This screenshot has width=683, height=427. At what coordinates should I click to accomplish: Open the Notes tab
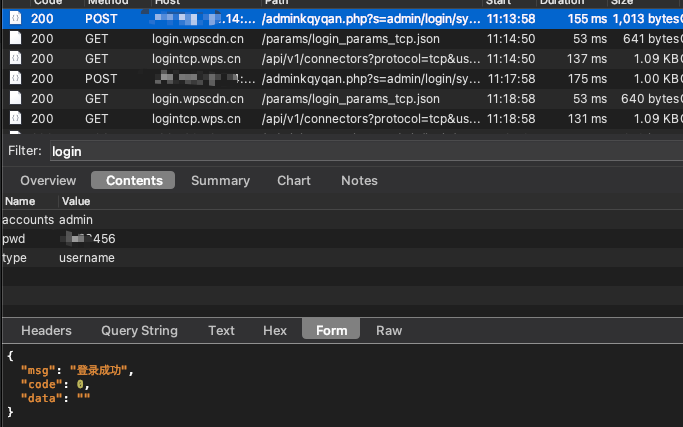359,180
